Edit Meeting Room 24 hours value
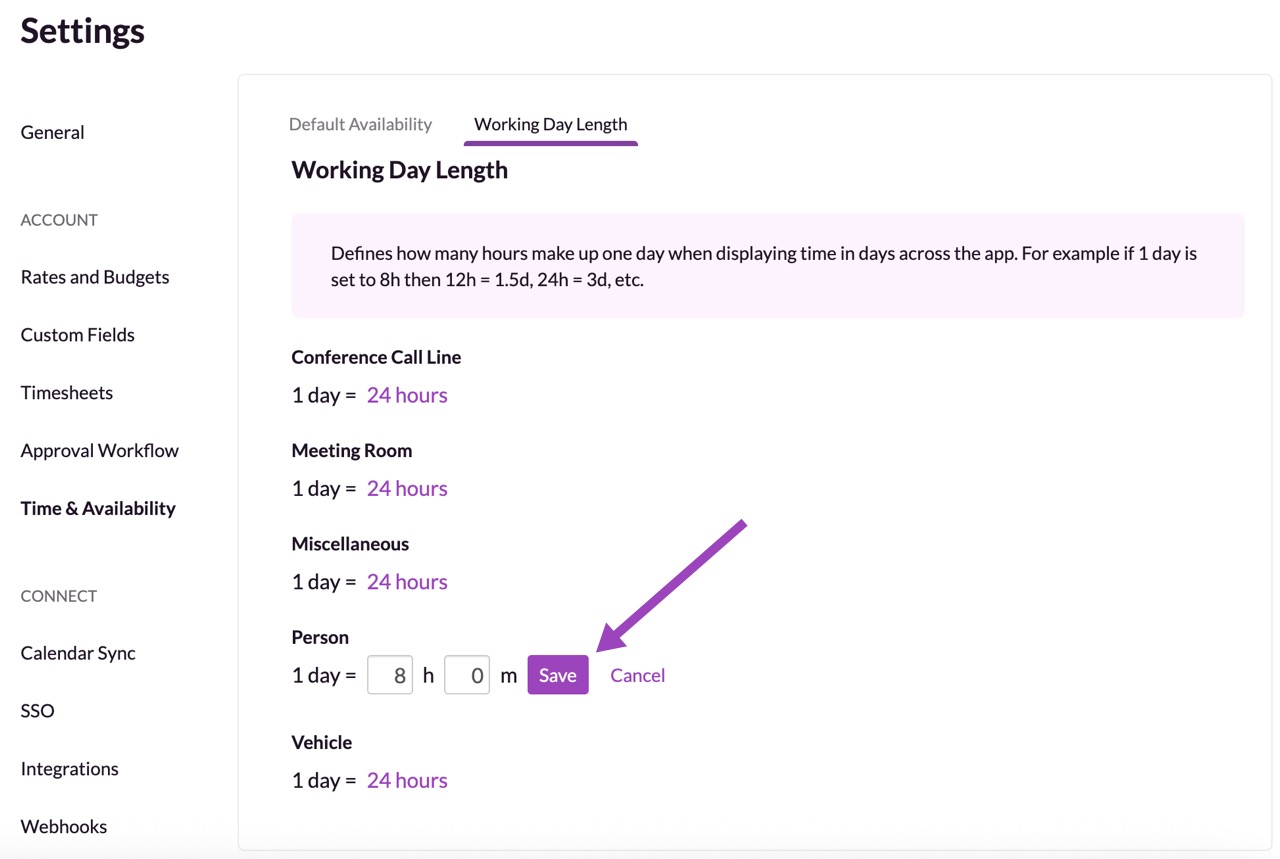 pos(407,488)
